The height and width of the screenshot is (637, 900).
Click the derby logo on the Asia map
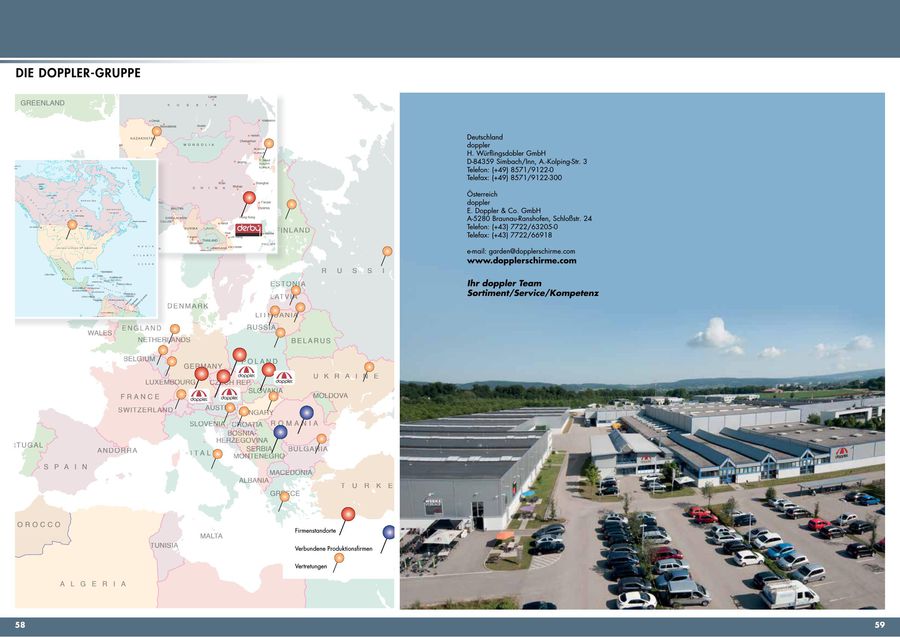[x=248, y=229]
